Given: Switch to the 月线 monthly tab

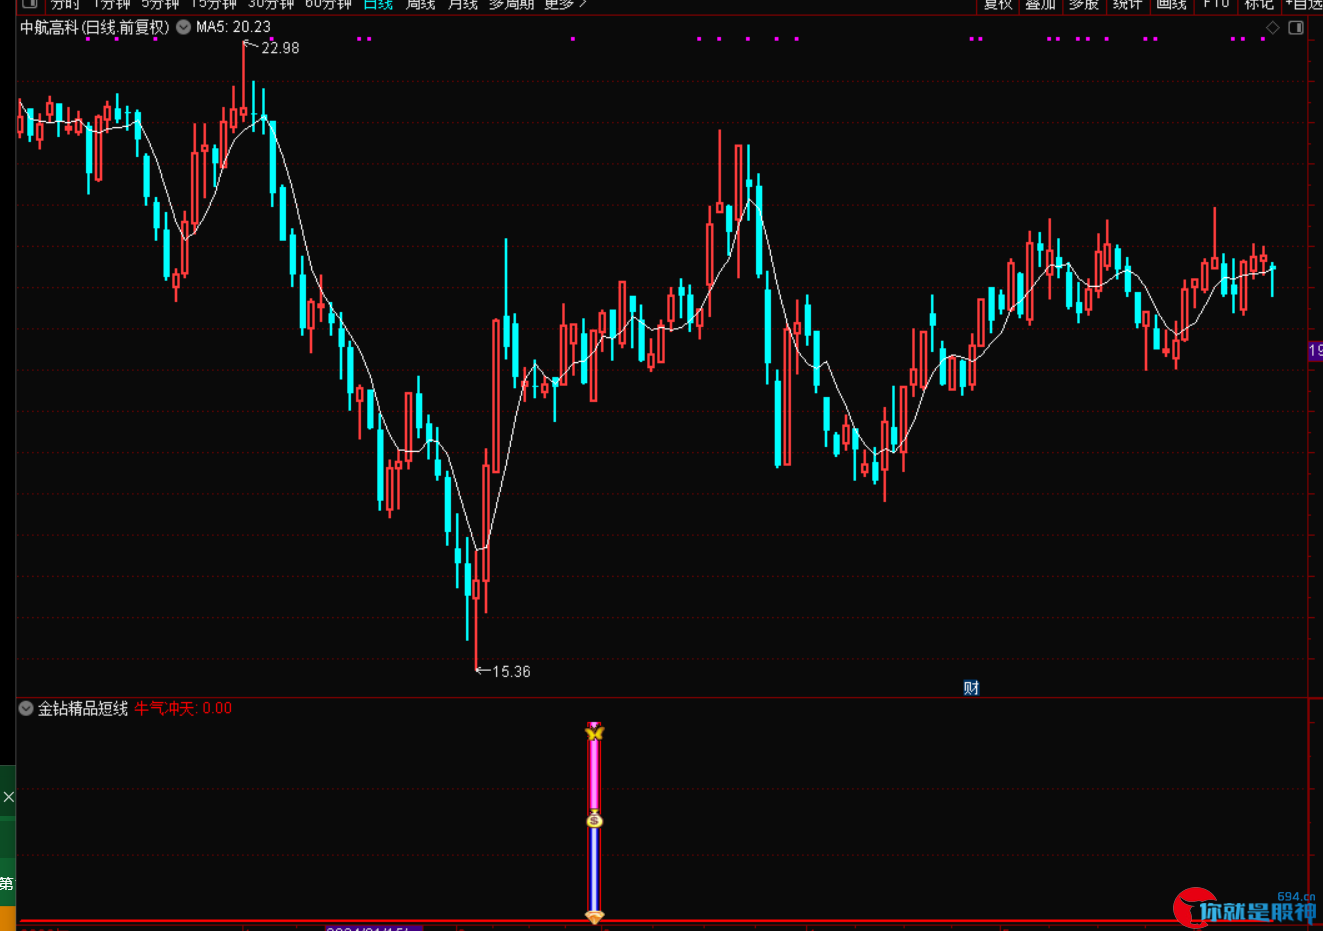Looking at the screenshot, I should (463, 4).
